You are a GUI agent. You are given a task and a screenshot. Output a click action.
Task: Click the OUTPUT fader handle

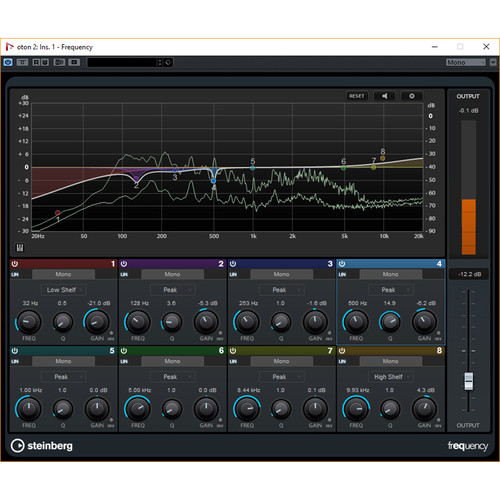[469, 381]
